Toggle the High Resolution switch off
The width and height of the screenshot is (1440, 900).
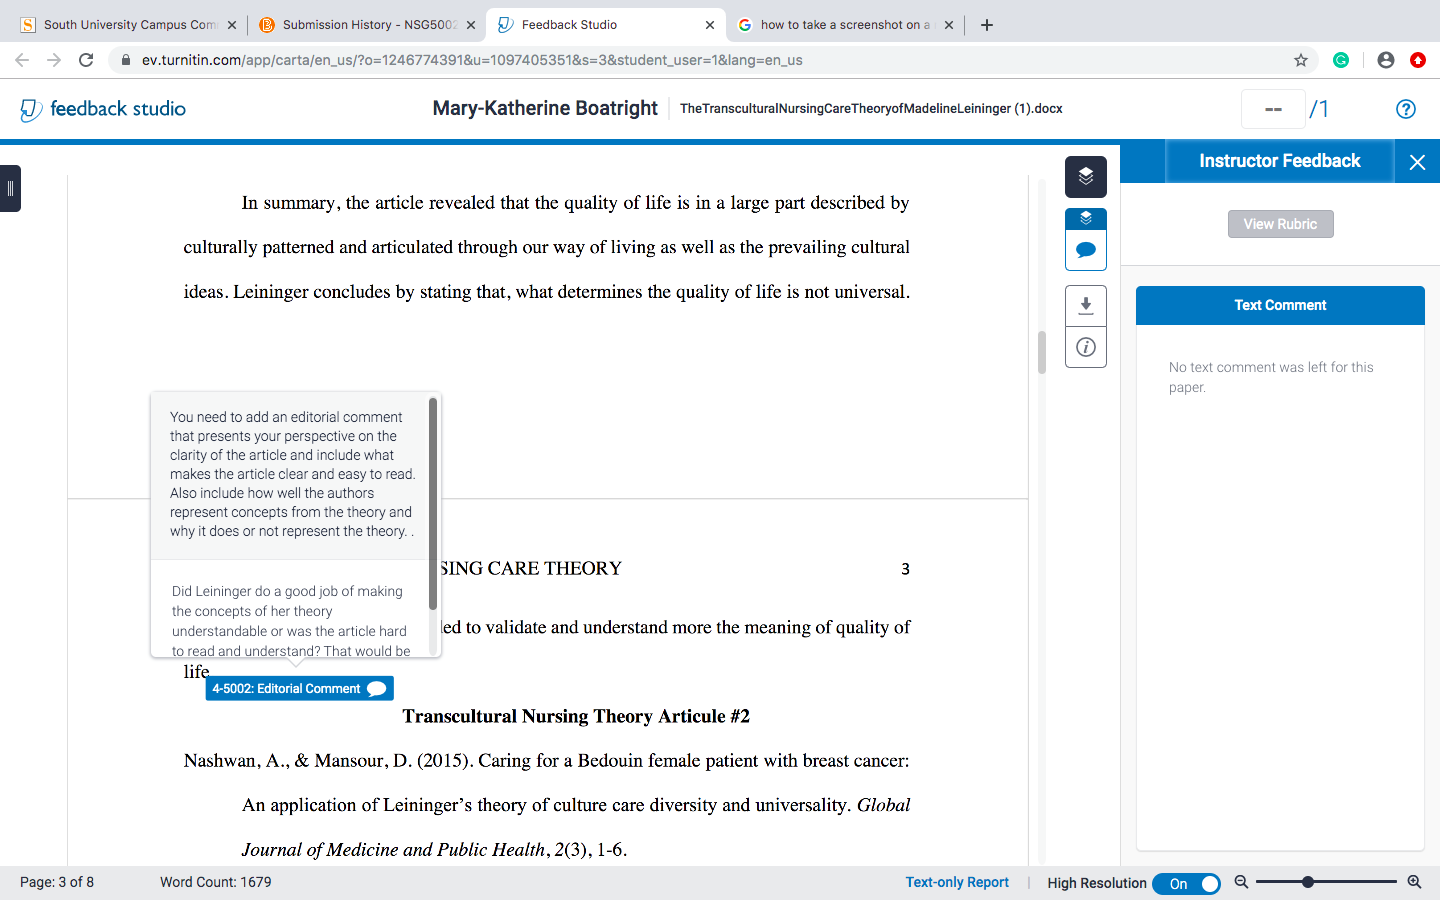[x=1186, y=884]
